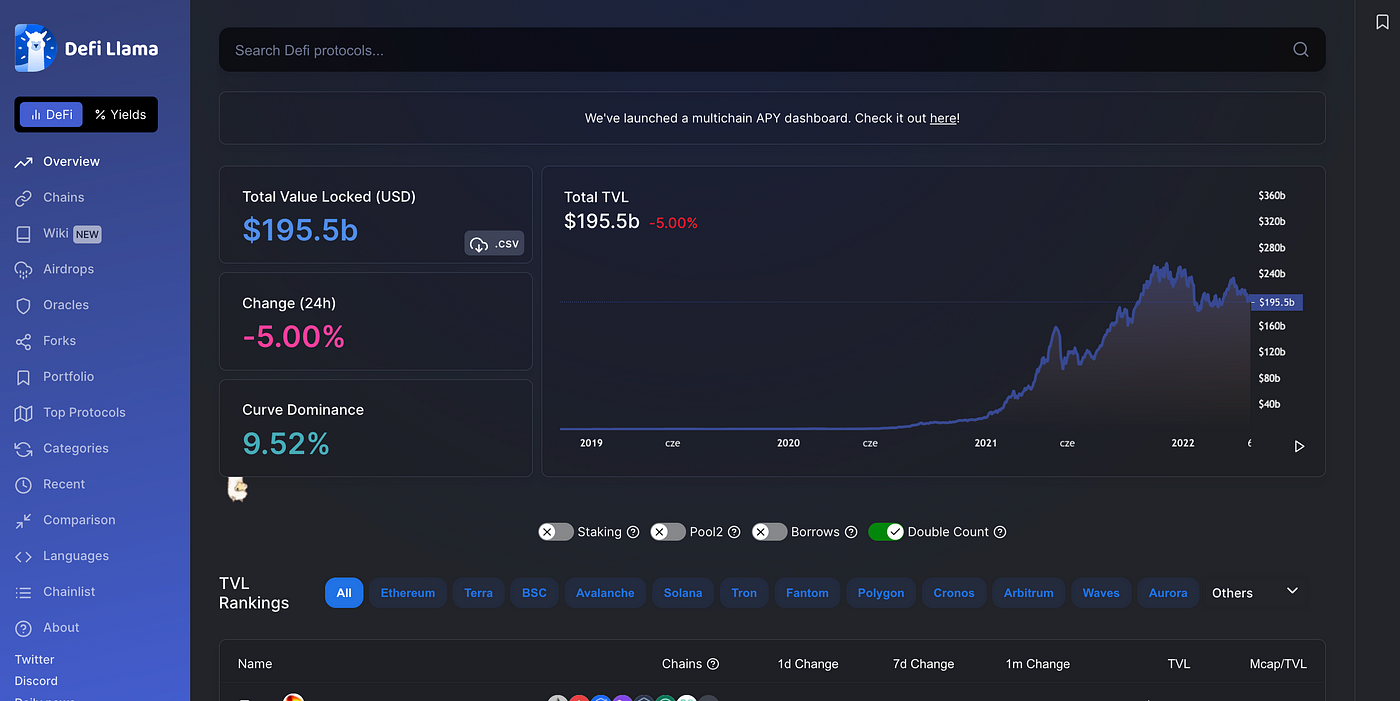Image resolution: width=1400 pixels, height=701 pixels.
Task: Click the Portfolio bookmark icon in sidebar
Action: pyautogui.click(x=24, y=377)
